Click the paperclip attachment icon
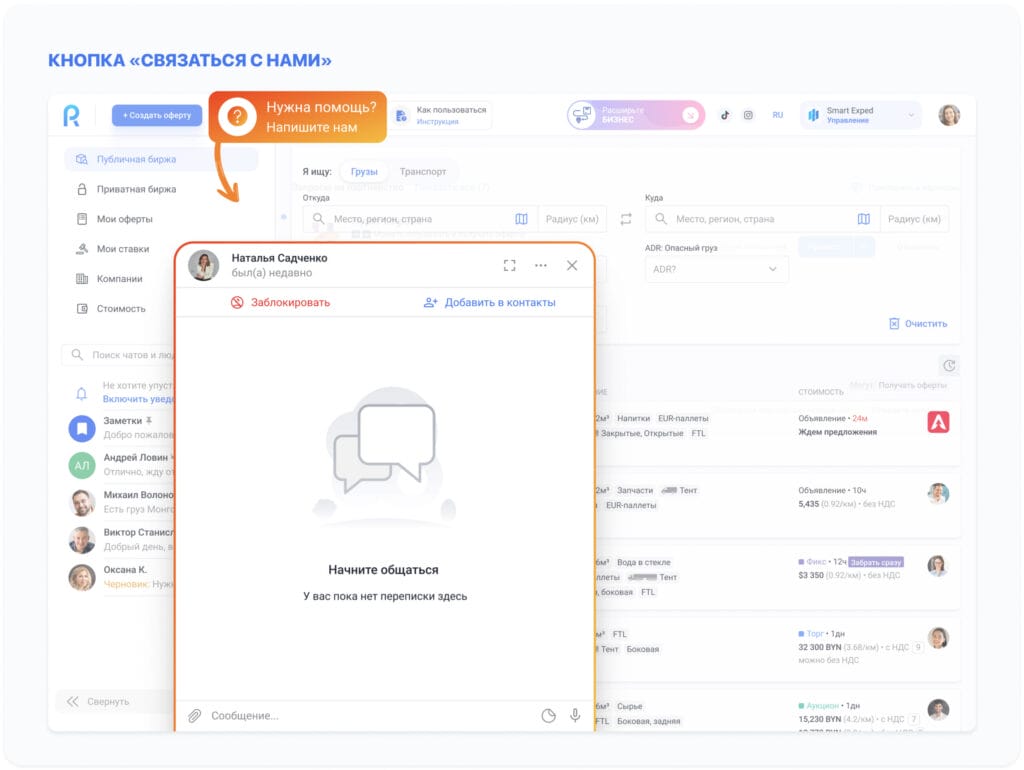The height and width of the screenshot is (770, 1024). (195, 716)
